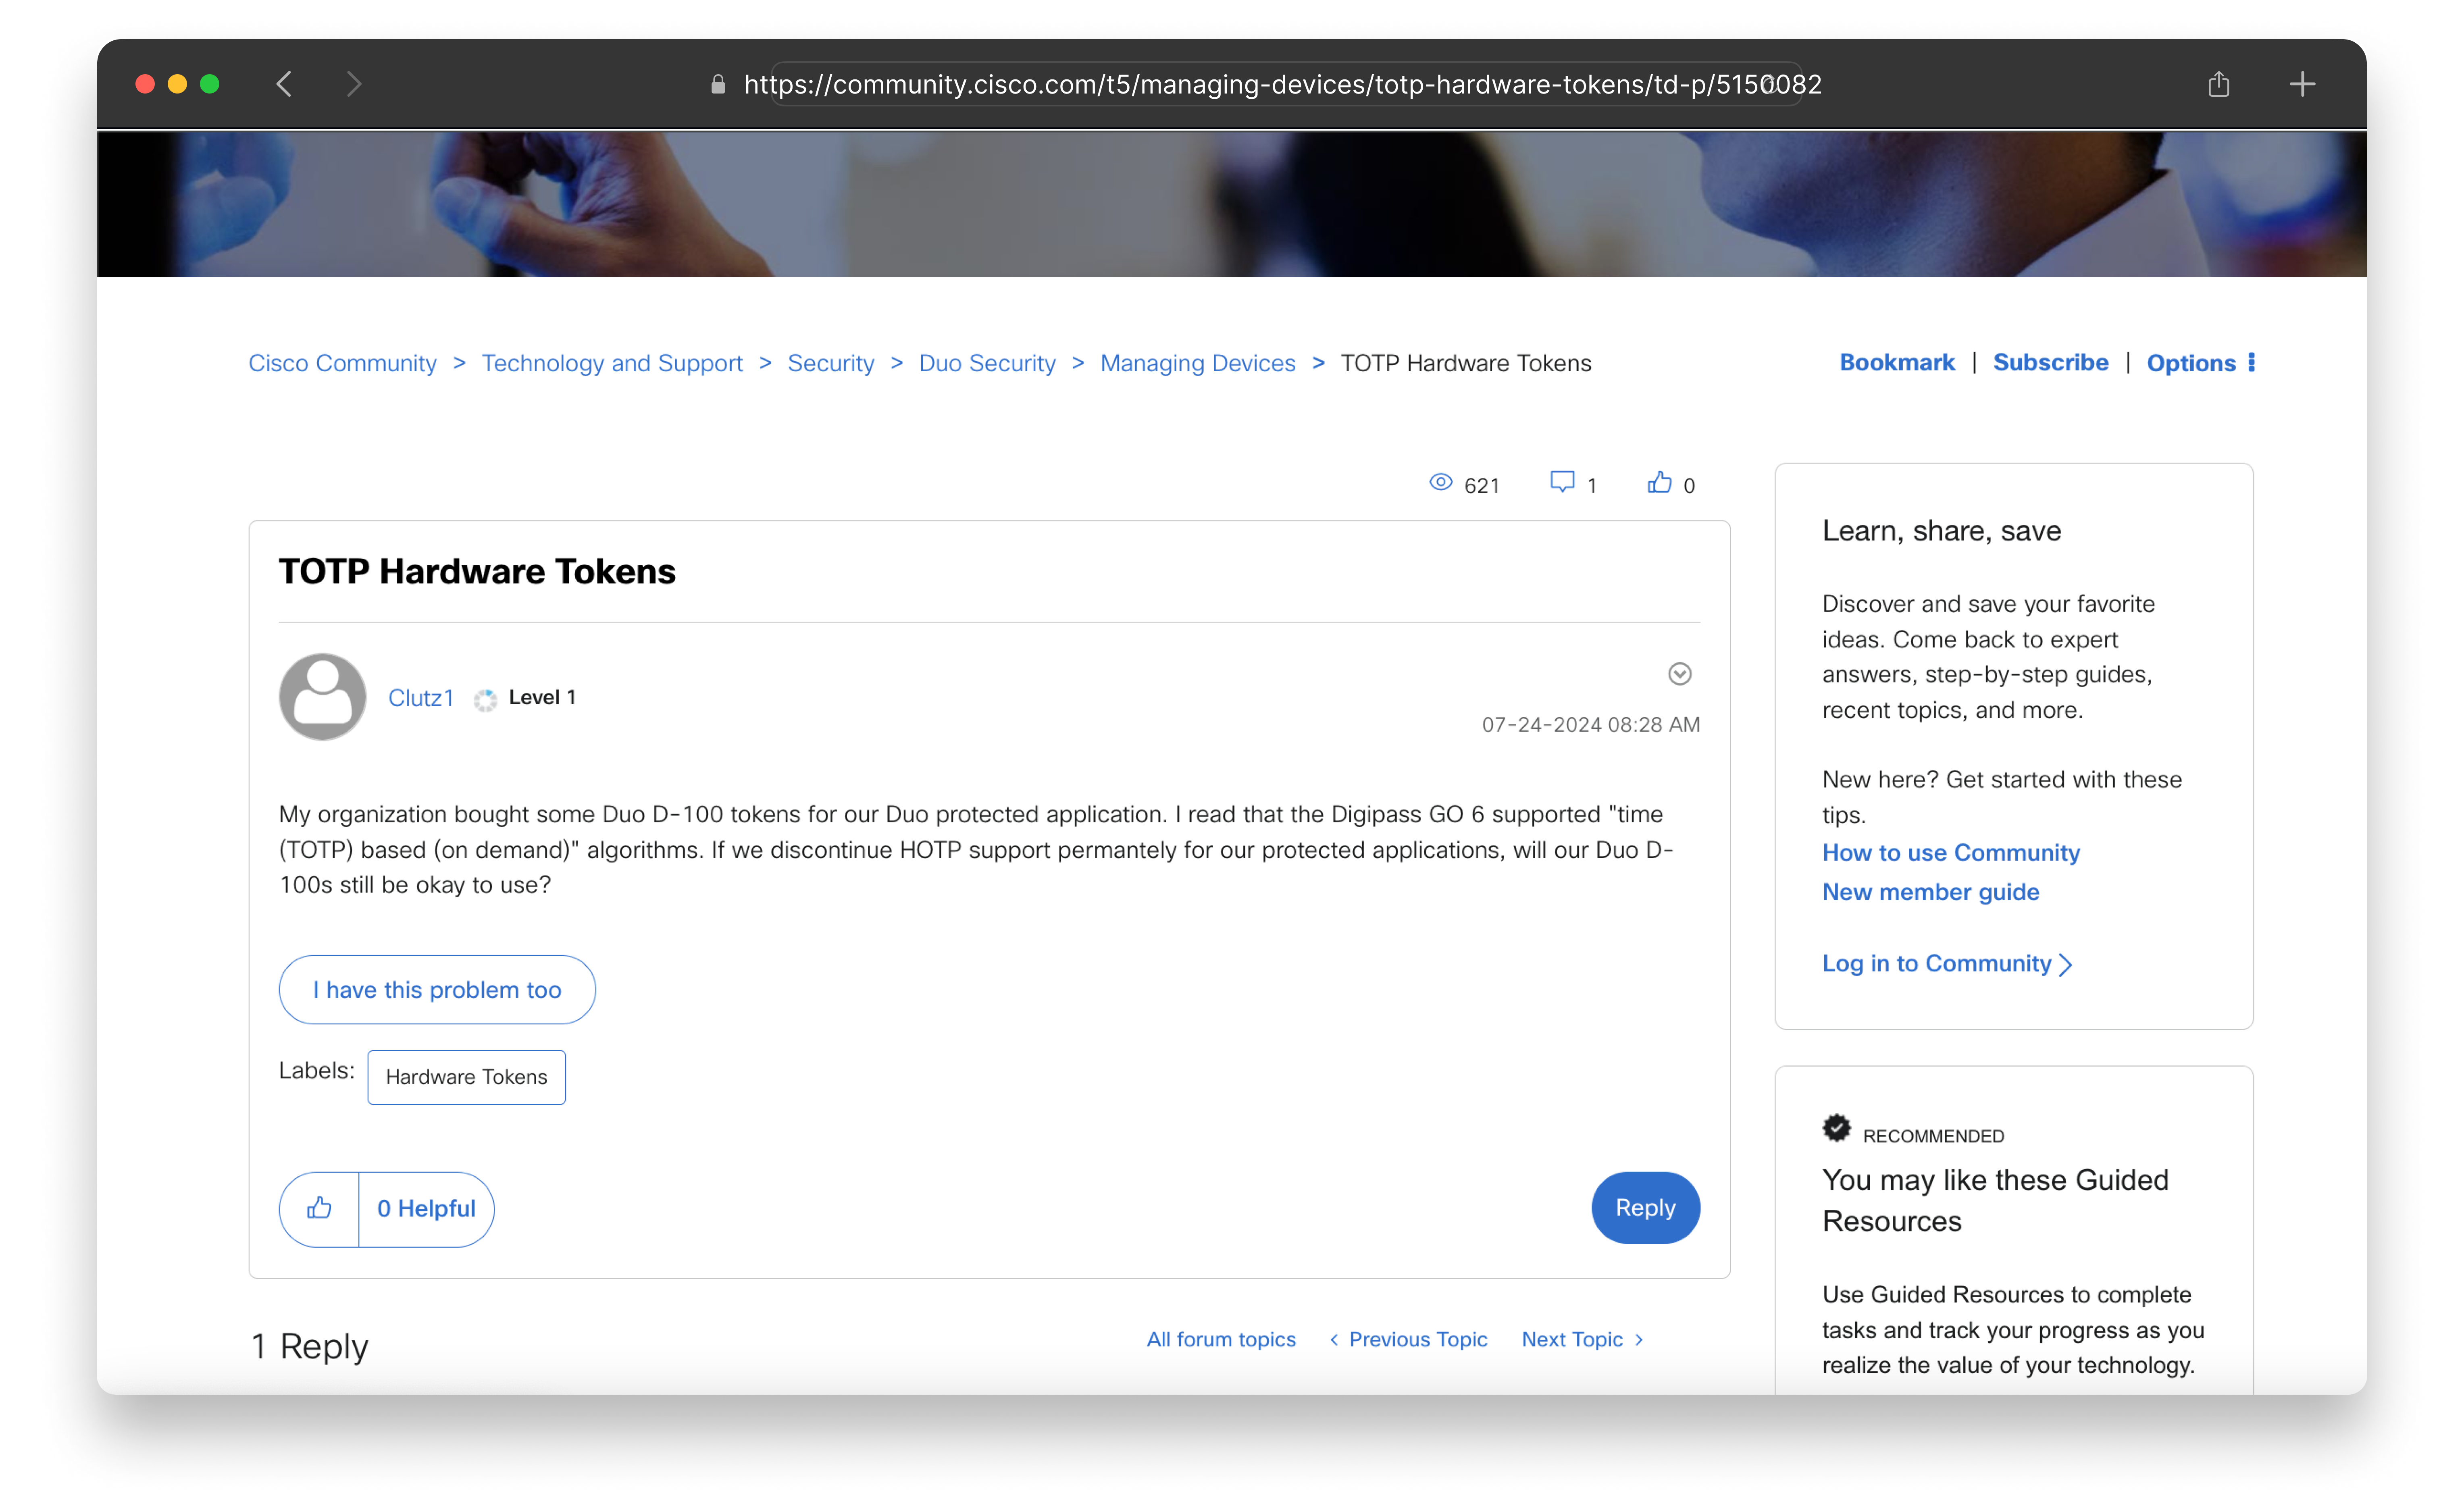Viewport: 2464px width, 1506px height.
Task: Open the share icon in toolbar
Action: pyautogui.click(x=2218, y=84)
